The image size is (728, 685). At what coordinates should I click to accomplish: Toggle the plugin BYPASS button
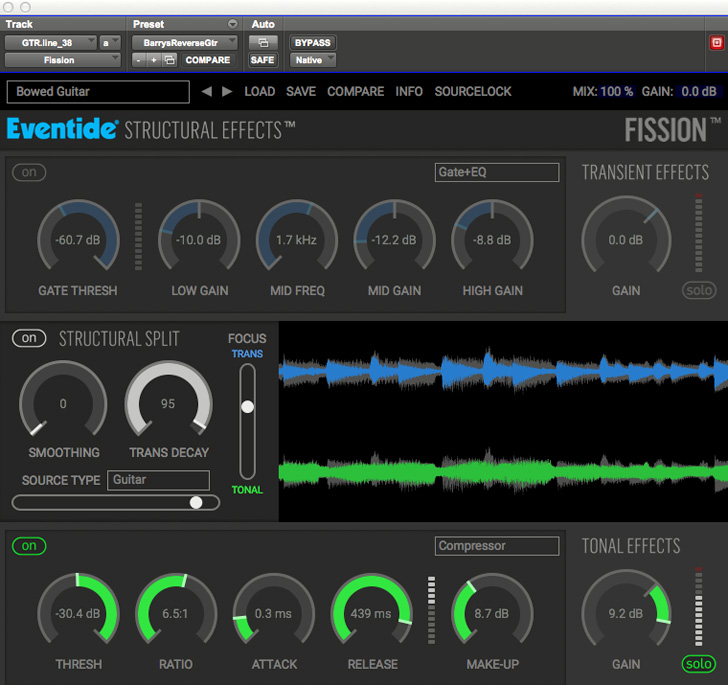click(x=312, y=43)
